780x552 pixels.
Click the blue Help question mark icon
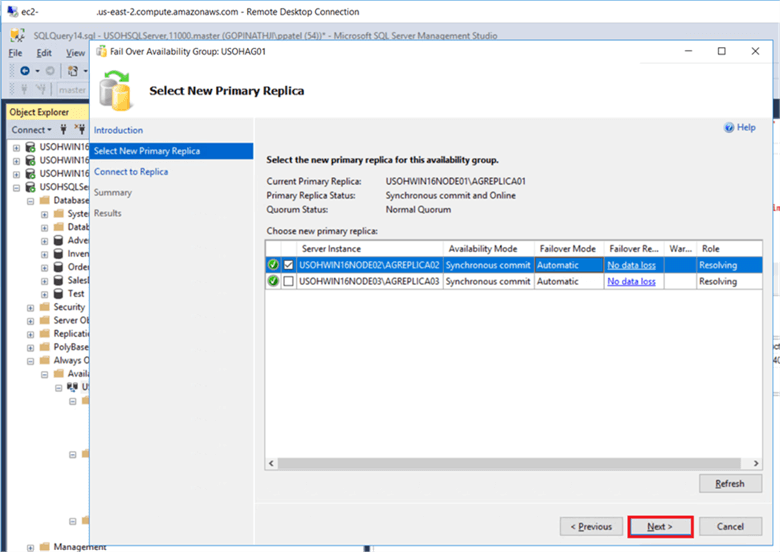(729, 128)
